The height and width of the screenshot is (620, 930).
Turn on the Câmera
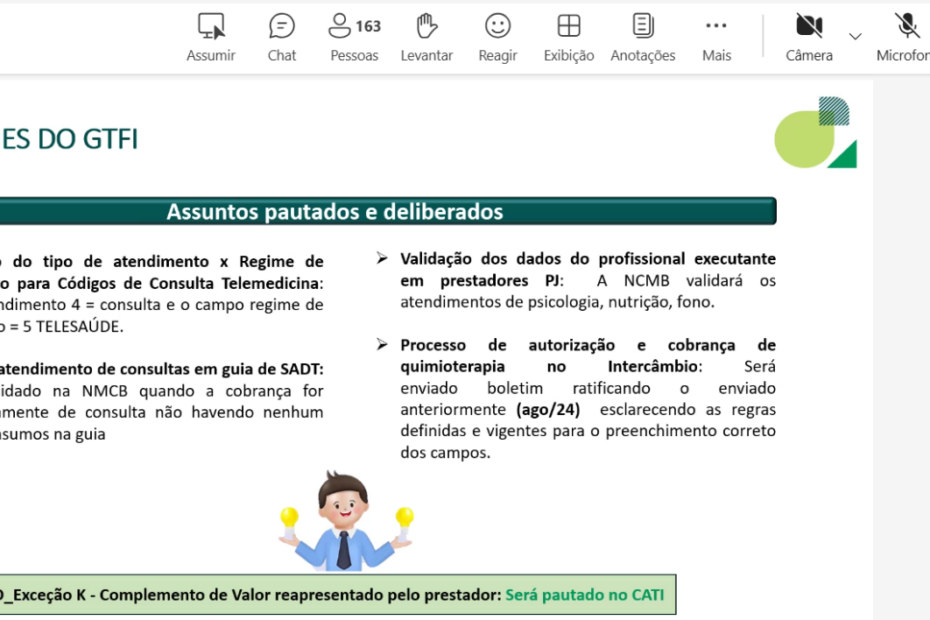click(808, 27)
